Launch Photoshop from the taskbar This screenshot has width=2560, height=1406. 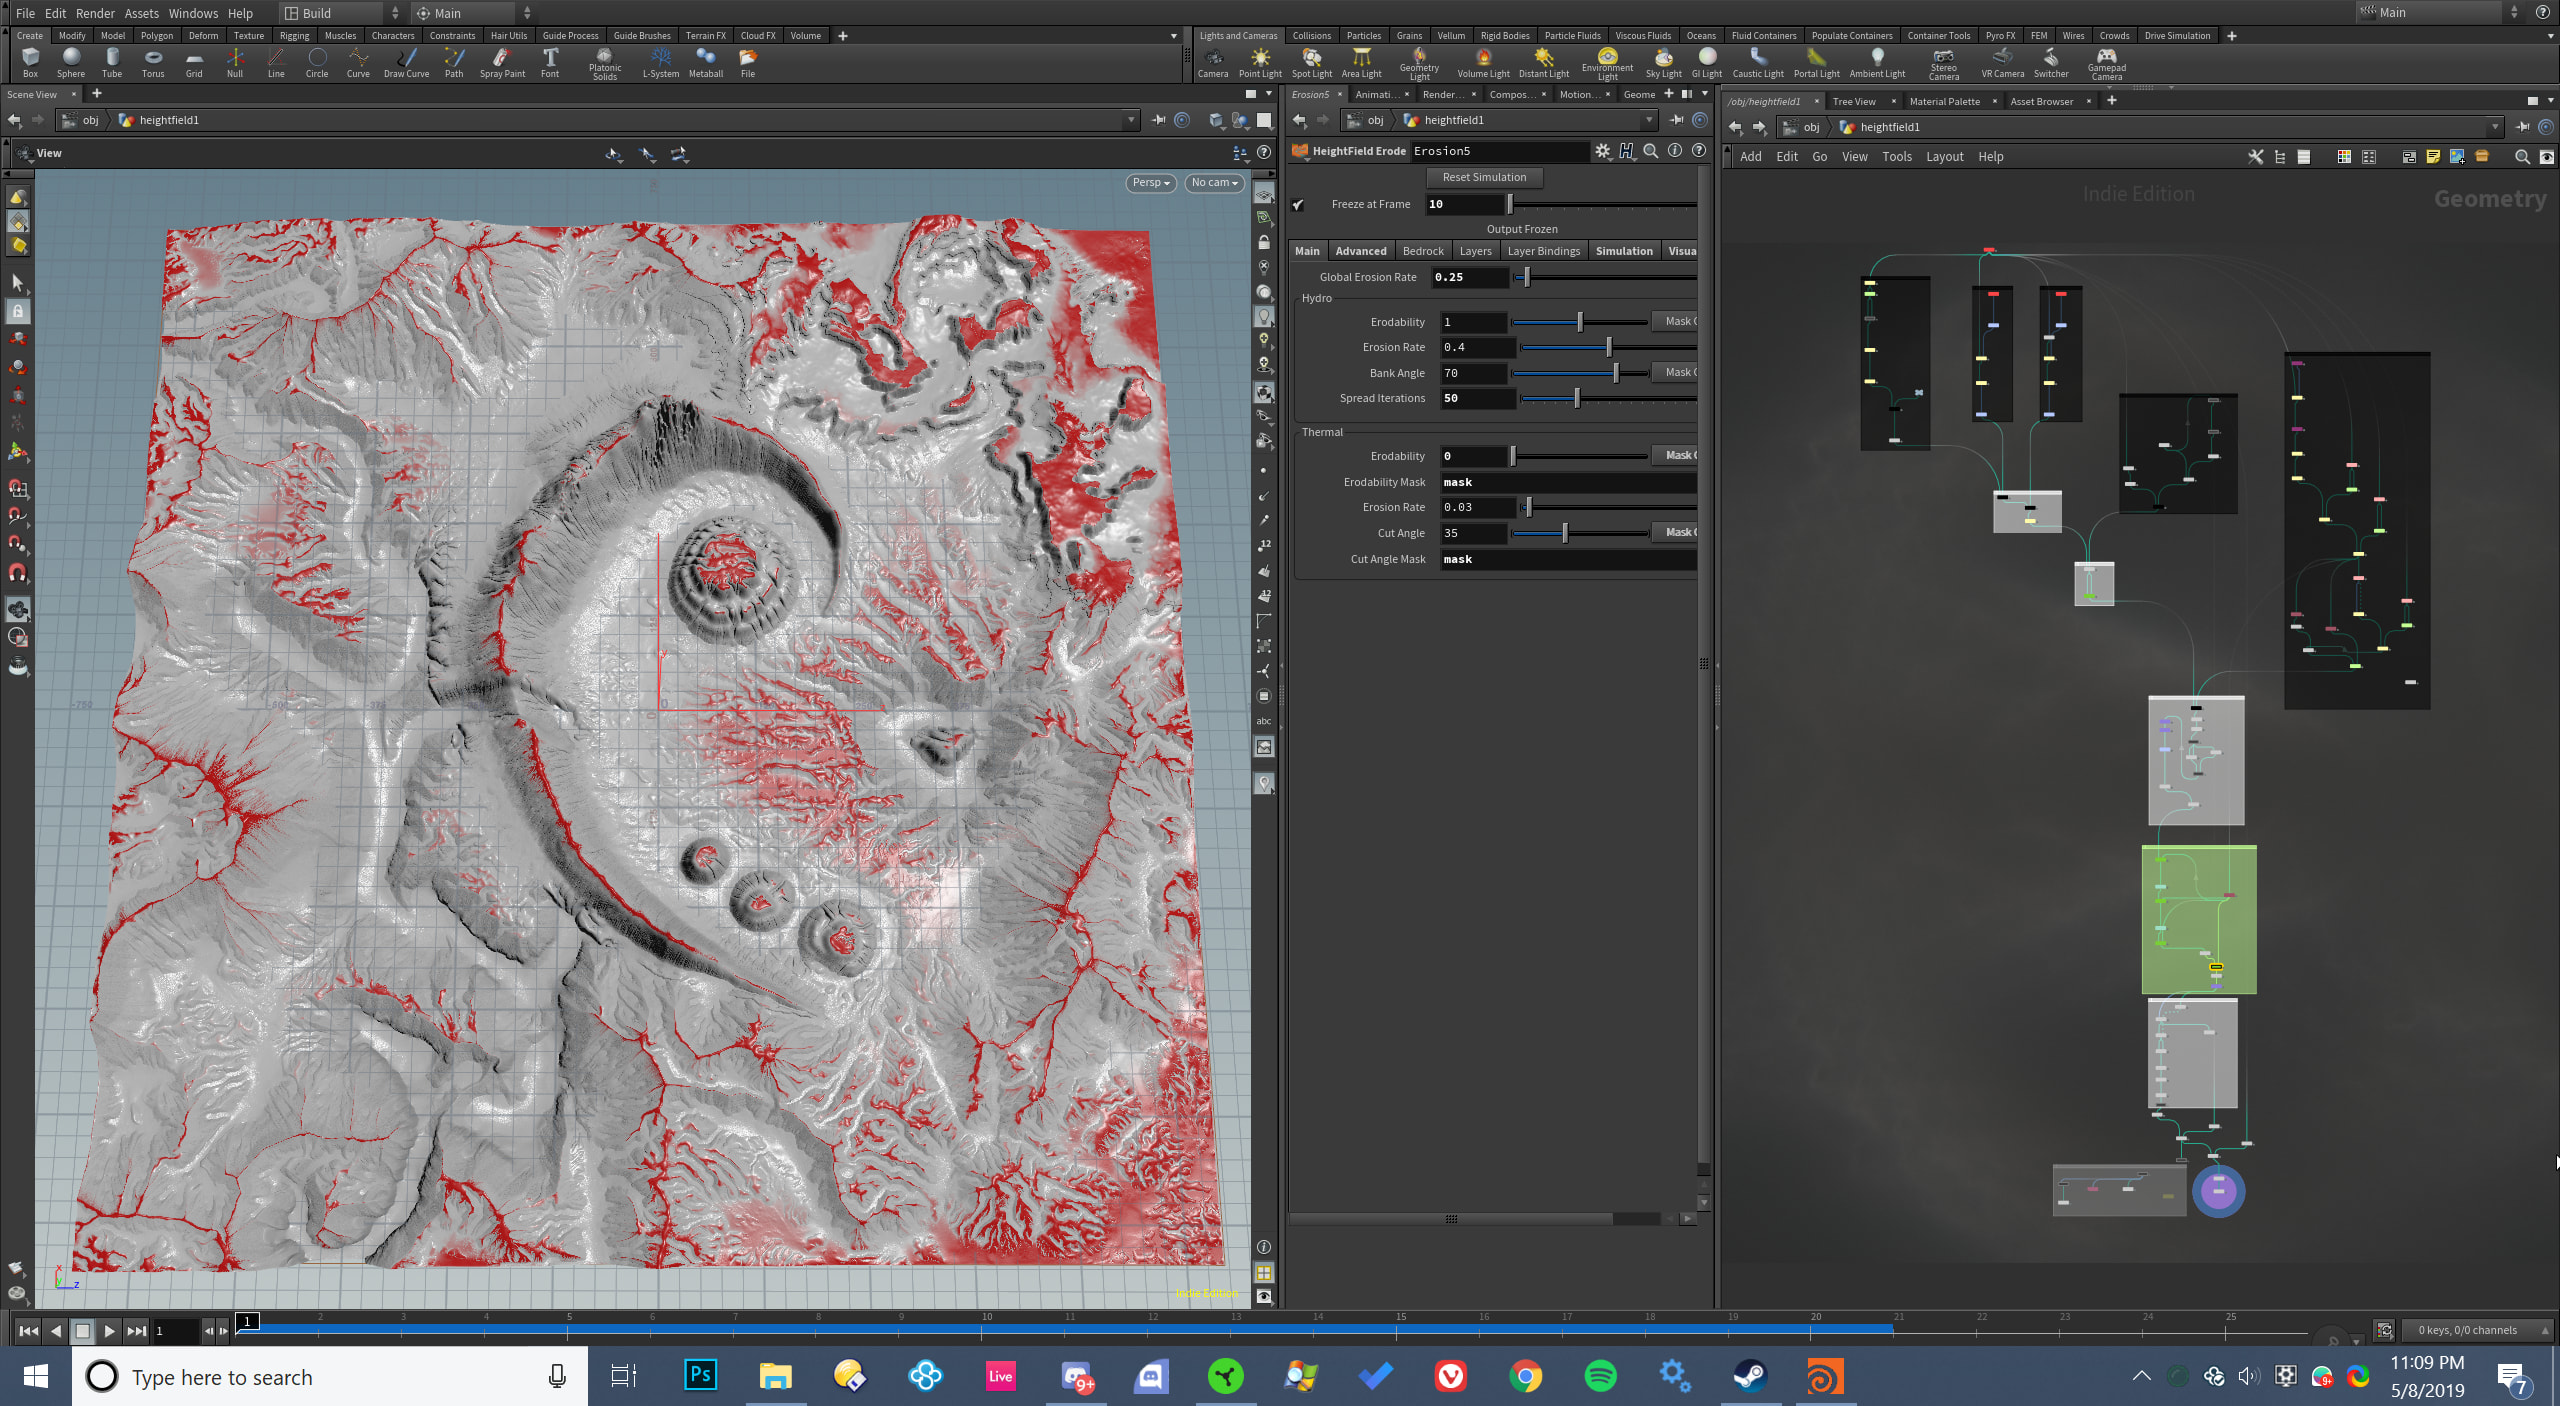(700, 1376)
